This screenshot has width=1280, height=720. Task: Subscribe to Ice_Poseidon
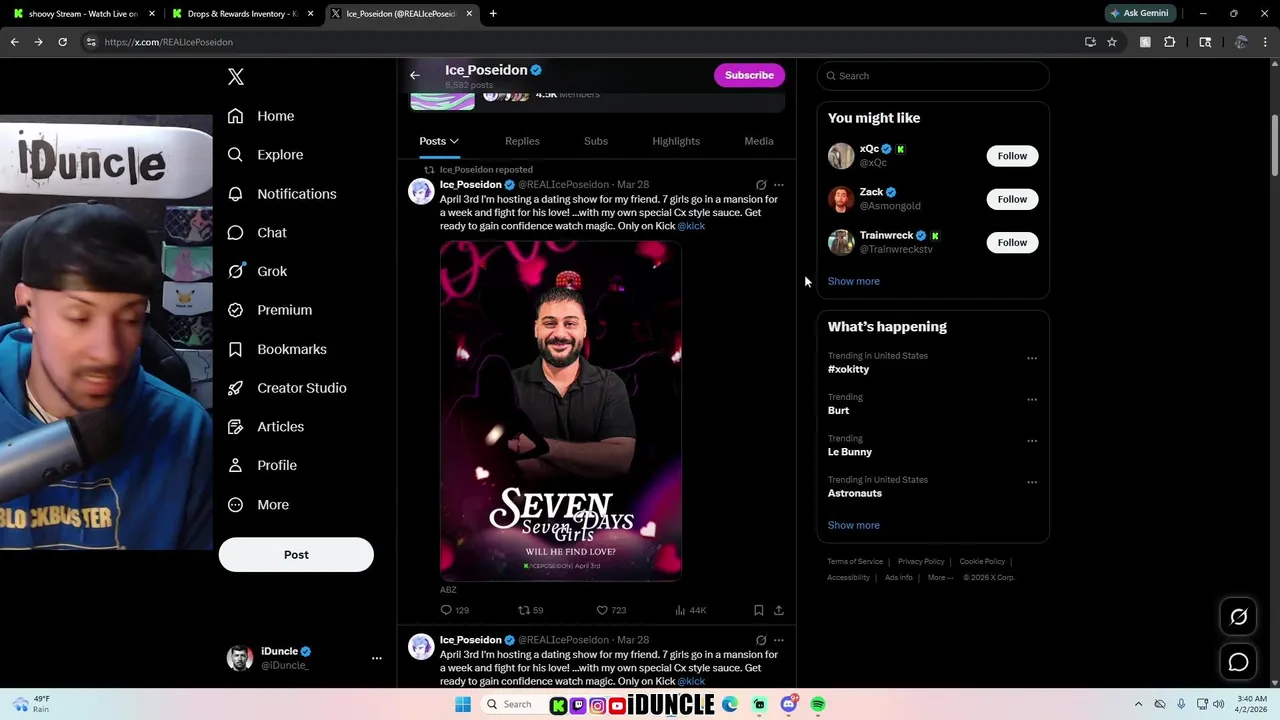(749, 75)
